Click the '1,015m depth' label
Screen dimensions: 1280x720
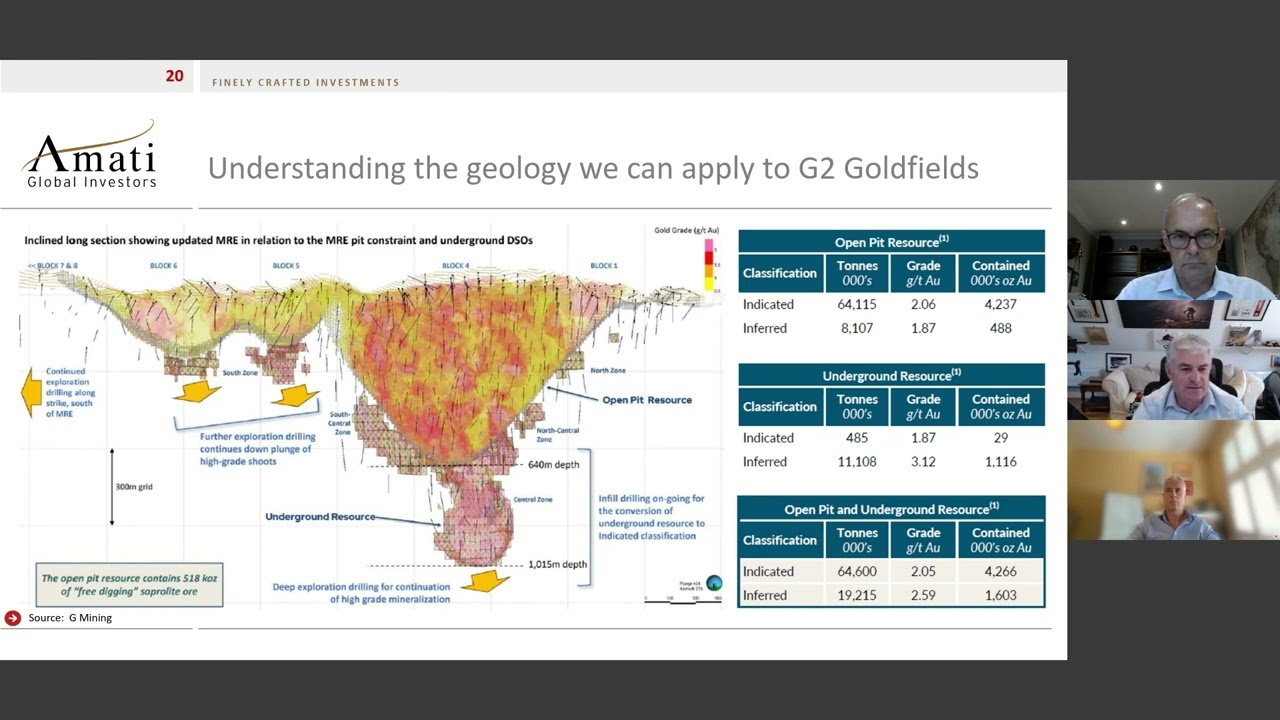pos(557,564)
